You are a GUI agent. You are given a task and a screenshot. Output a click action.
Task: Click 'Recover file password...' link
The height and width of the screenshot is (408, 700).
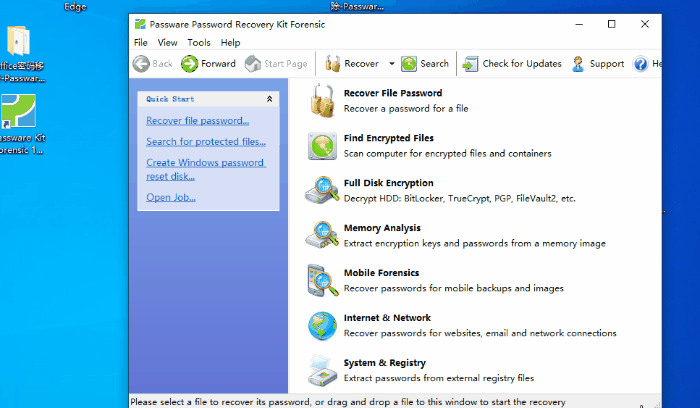click(198, 121)
